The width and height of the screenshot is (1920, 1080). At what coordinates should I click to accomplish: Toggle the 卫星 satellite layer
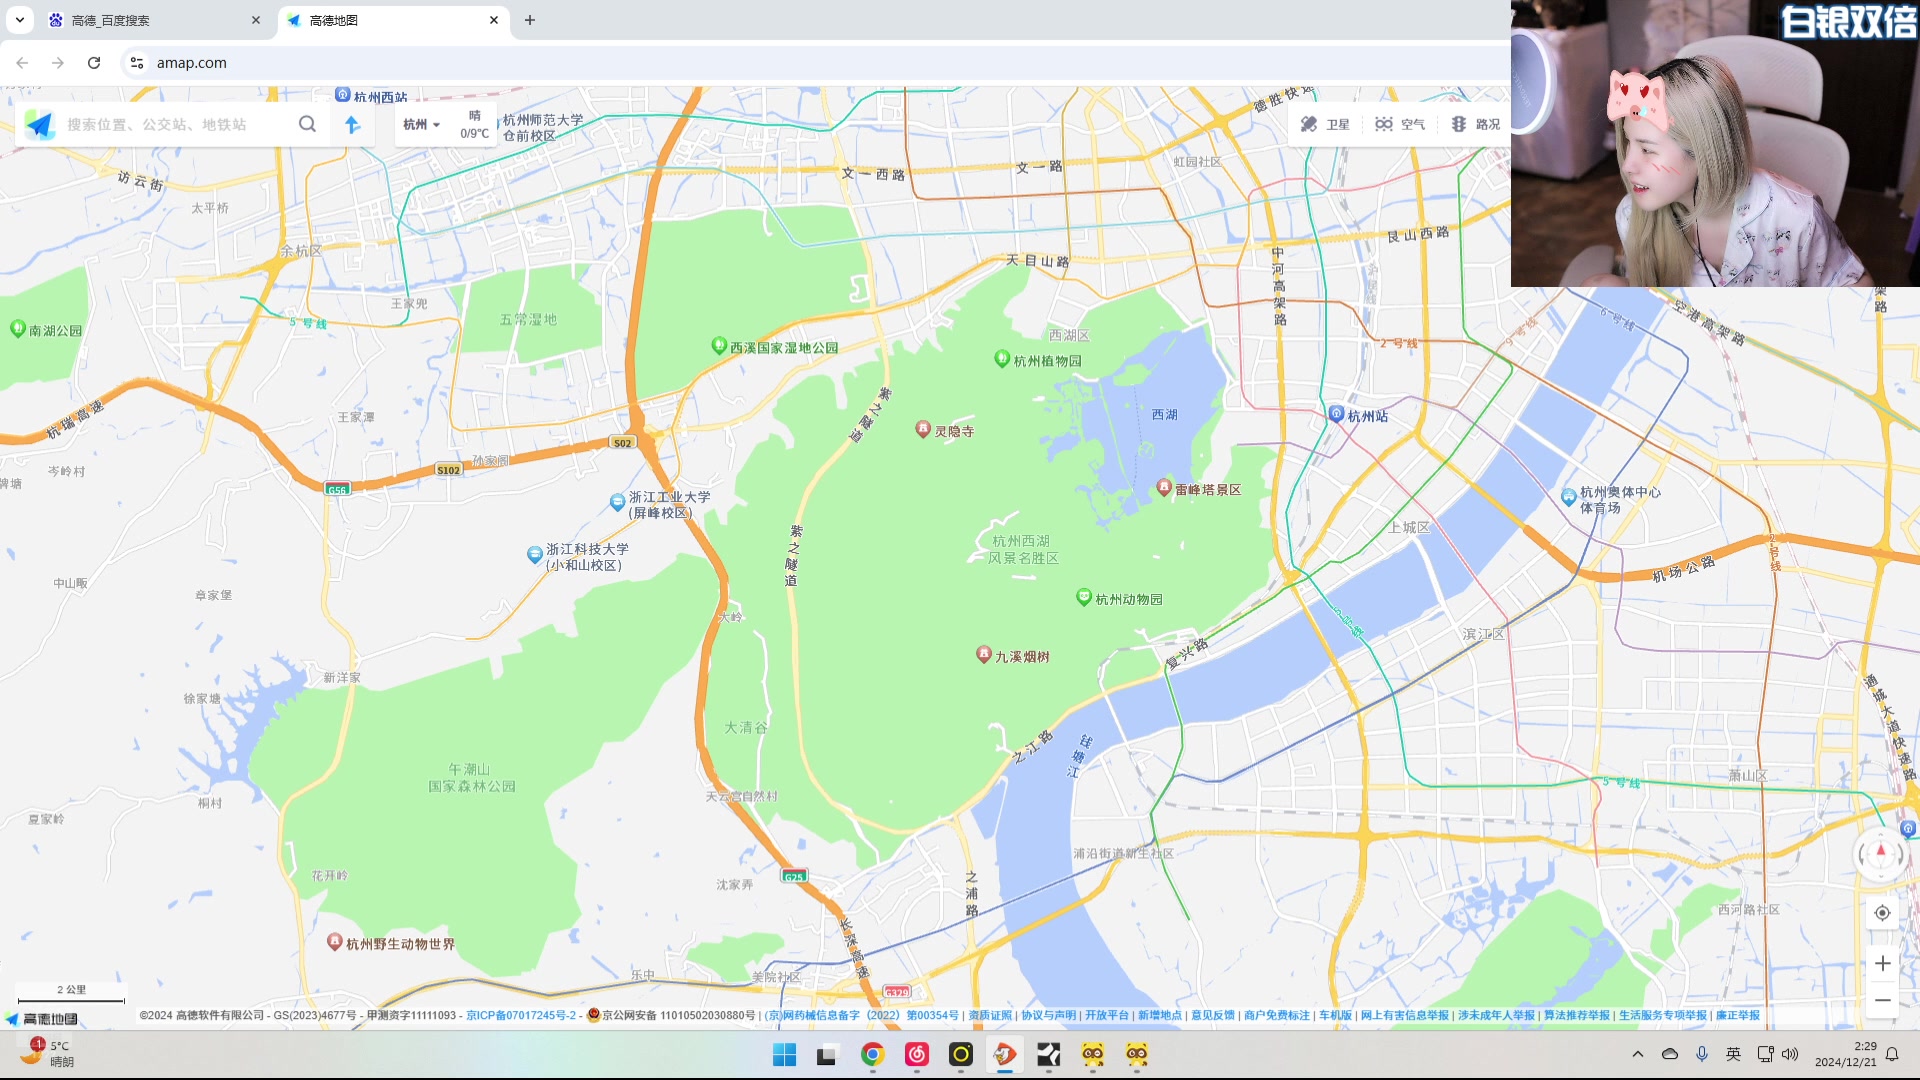point(1325,124)
